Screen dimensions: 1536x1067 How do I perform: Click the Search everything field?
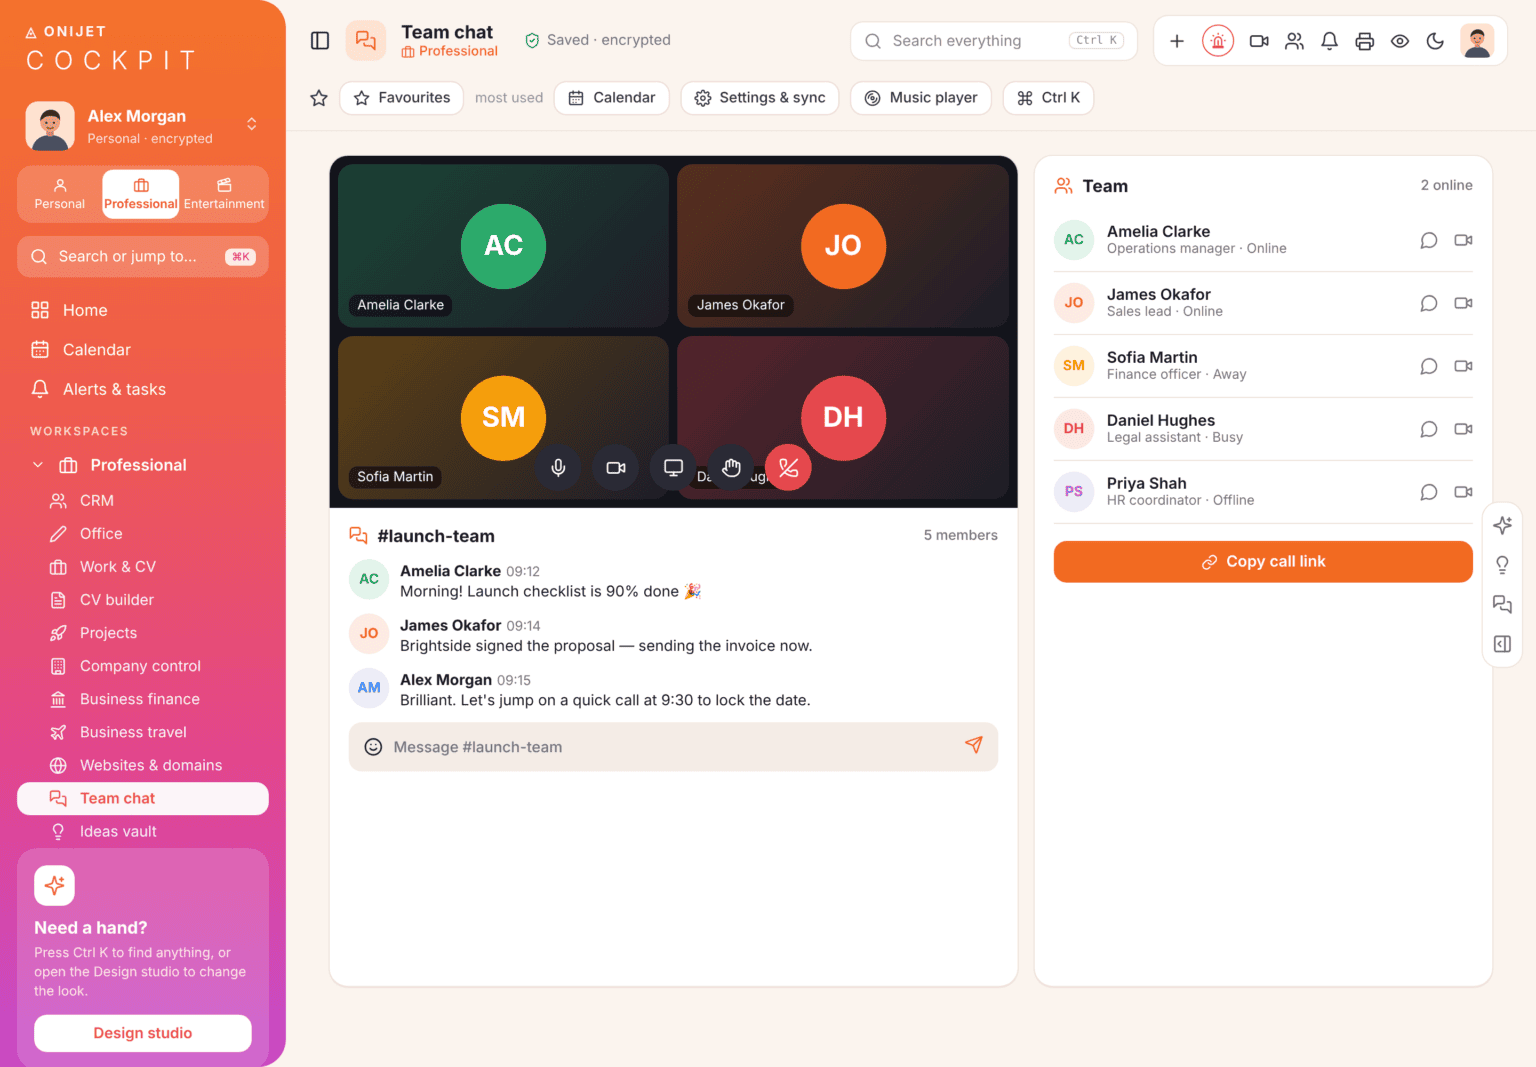click(994, 41)
